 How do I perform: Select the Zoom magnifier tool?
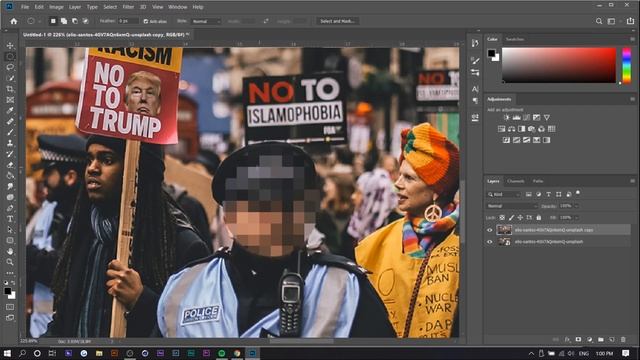tap(10, 262)
